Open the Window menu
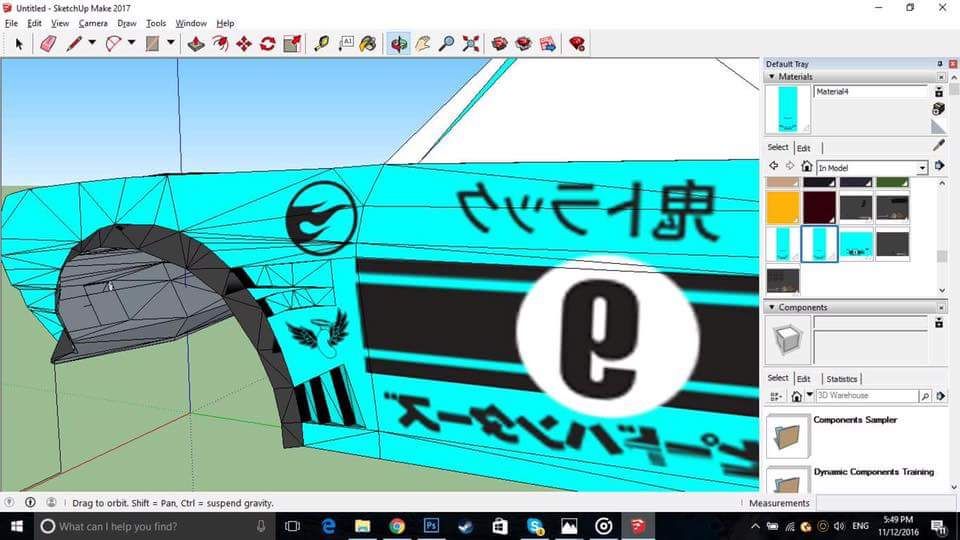960x540 pixels. (191, 23)
